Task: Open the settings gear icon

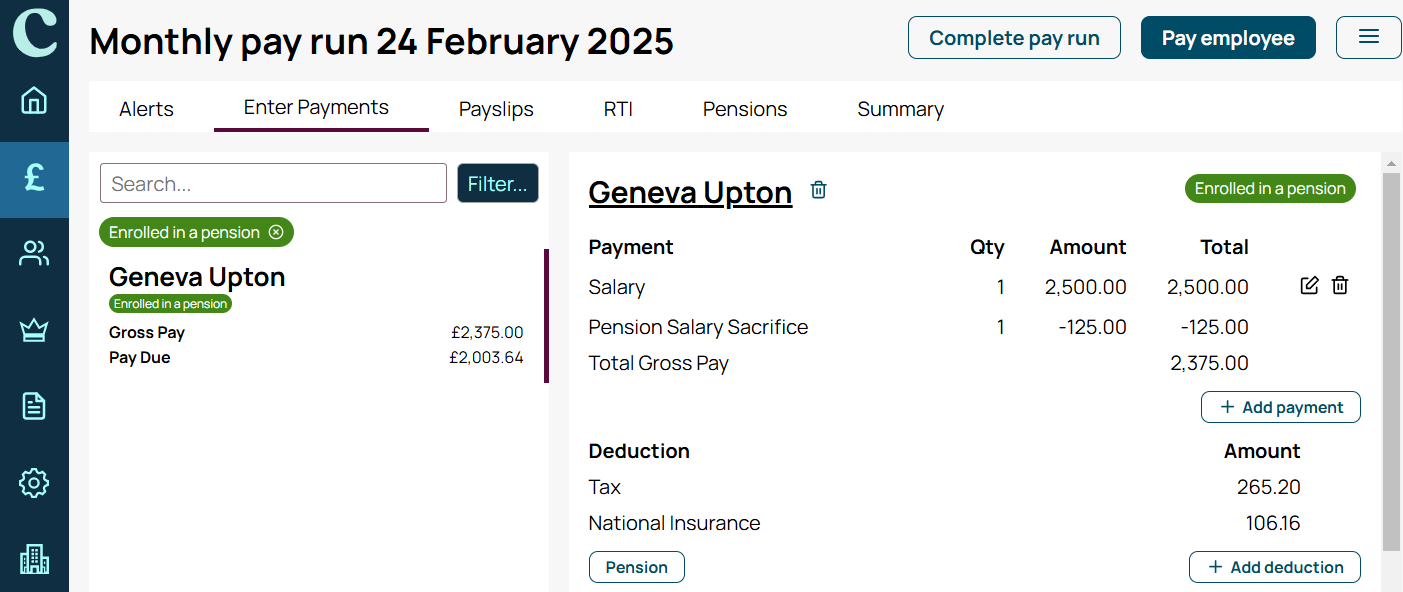Action: pos(34,483)
